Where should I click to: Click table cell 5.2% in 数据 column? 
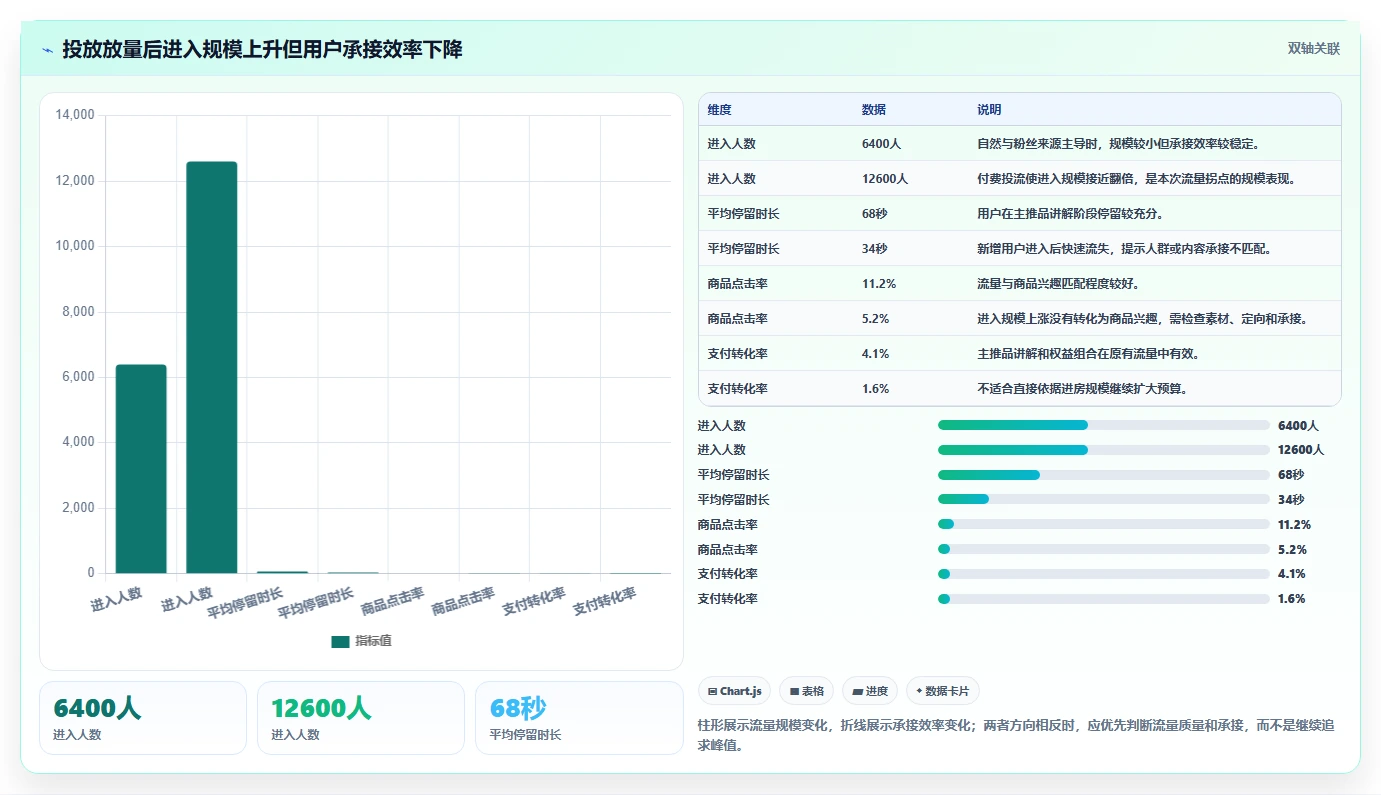876,319
